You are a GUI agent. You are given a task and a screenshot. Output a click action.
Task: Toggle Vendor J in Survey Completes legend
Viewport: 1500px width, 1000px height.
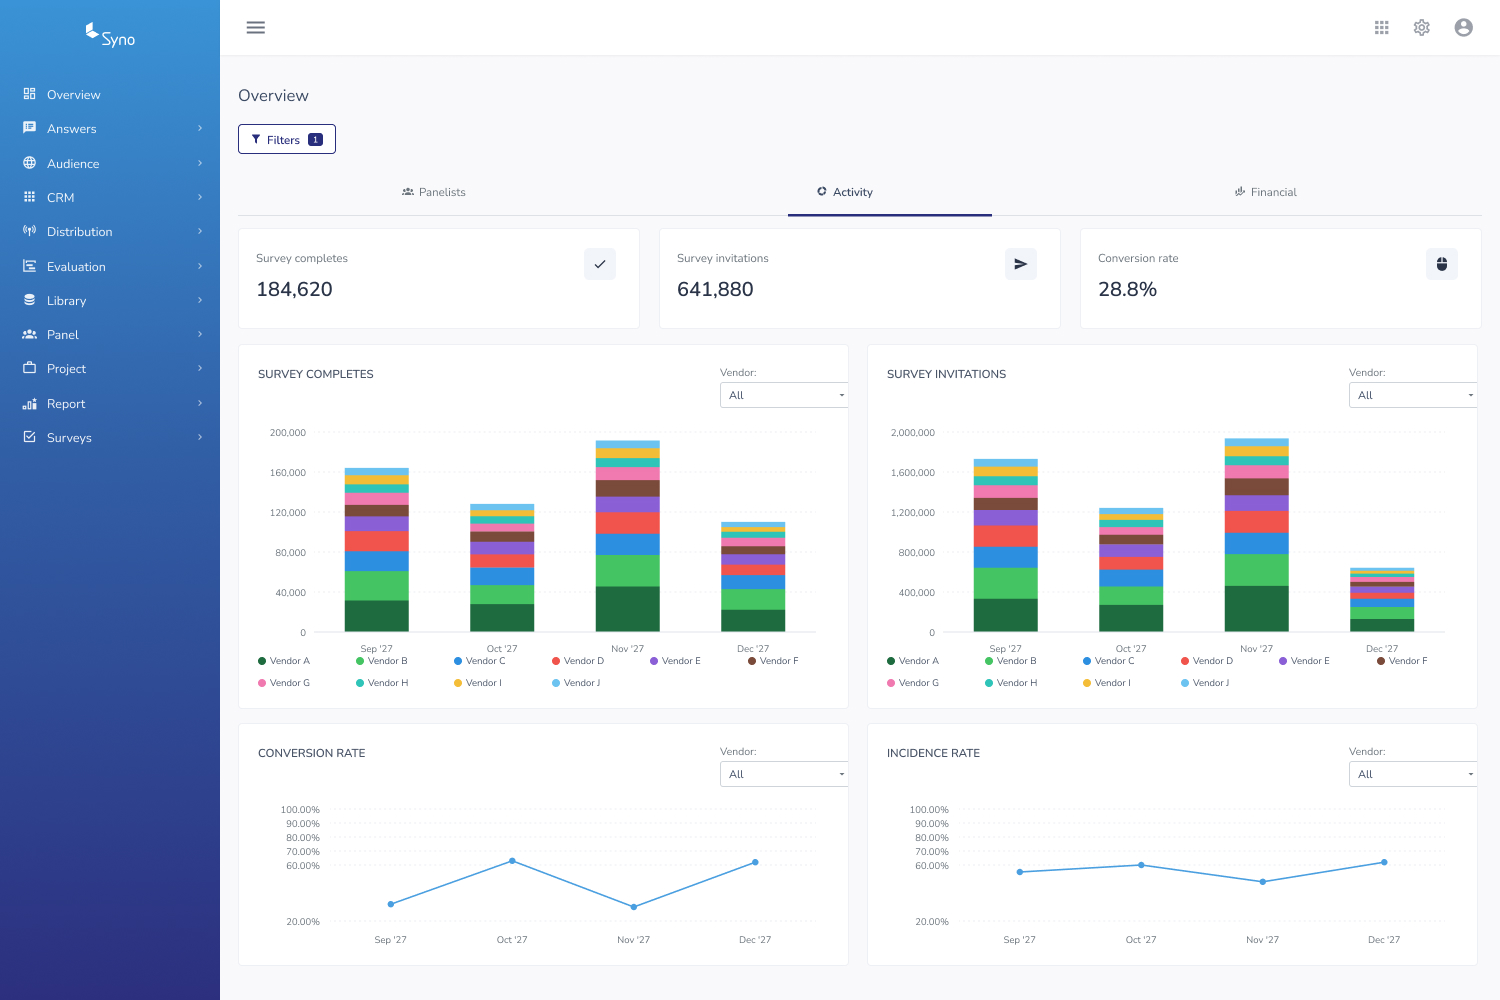(x=576, y=683)
